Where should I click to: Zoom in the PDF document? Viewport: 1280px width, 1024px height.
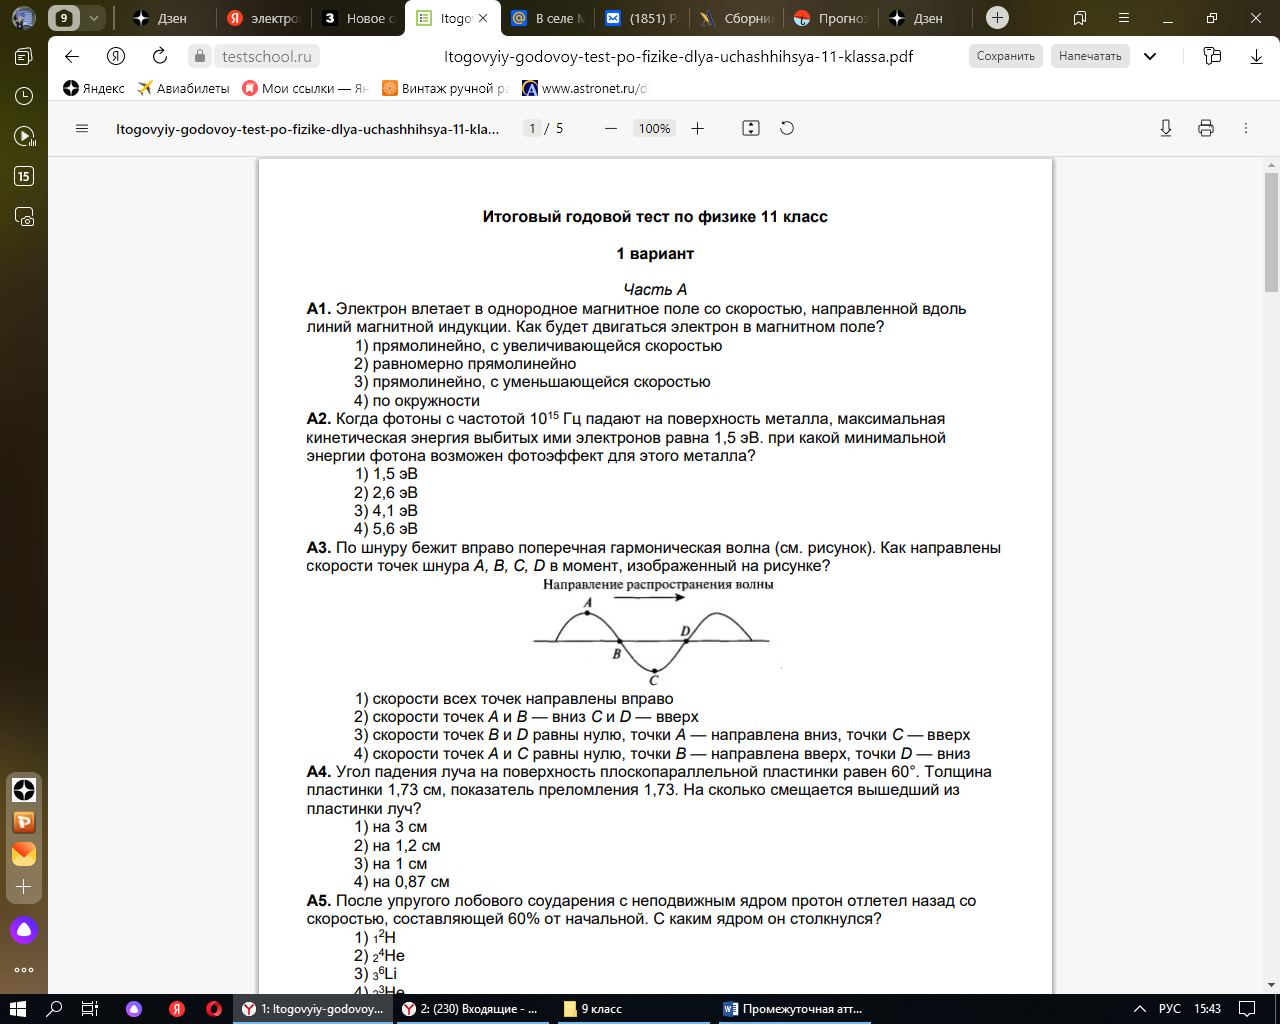click(x=698, y=128)
